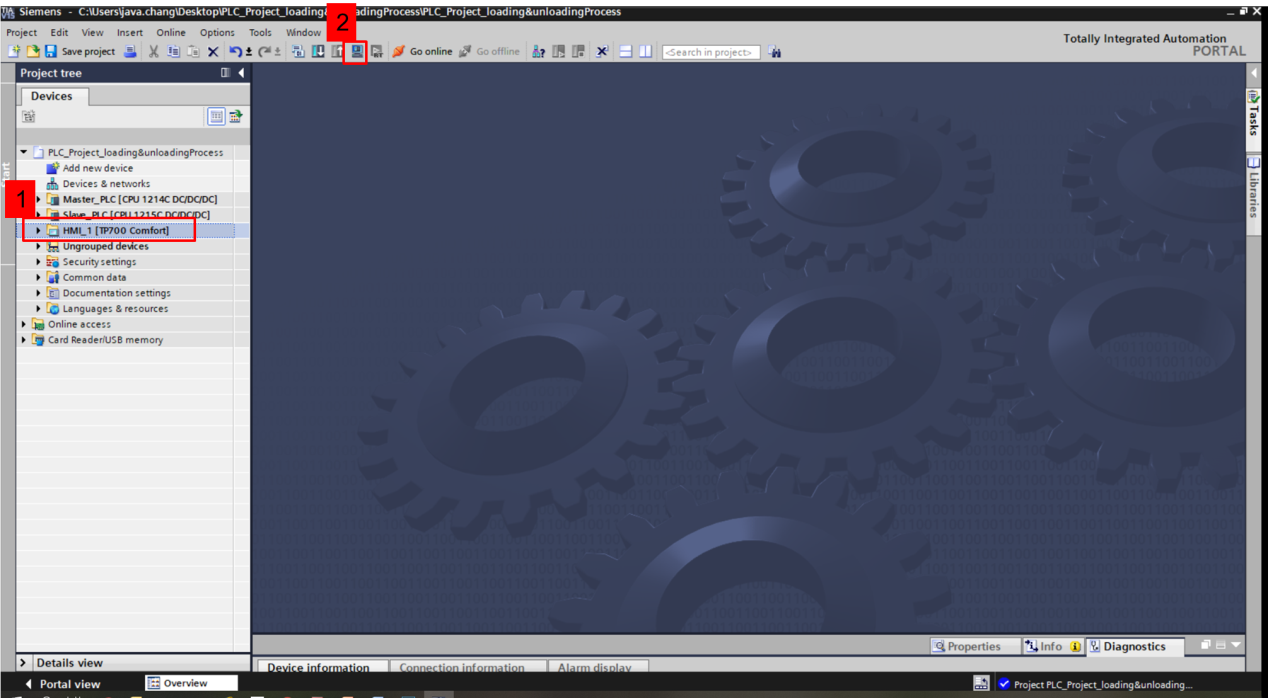Click Go offline
This screenshot has width=1268, height=698.
[x=489, y=51]
